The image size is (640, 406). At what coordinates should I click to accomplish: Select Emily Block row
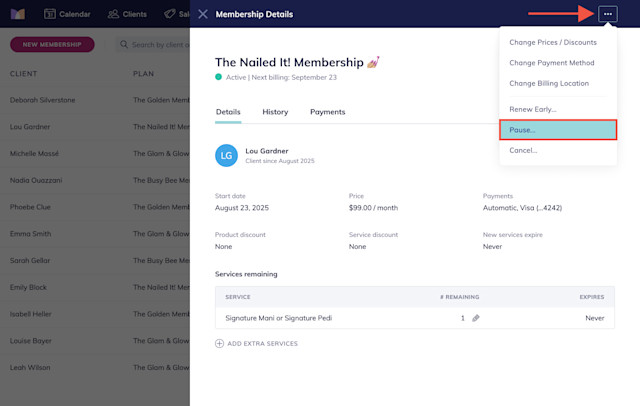click(95, 287)
